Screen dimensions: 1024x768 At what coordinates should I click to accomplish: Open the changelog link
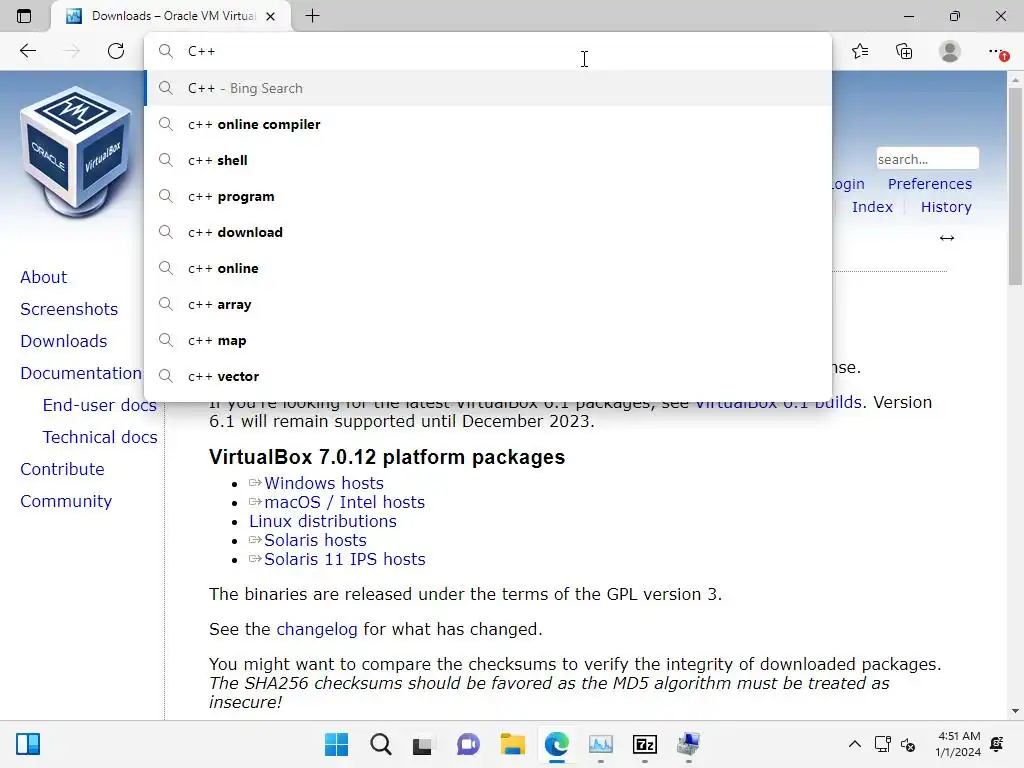tap(317, 629)
